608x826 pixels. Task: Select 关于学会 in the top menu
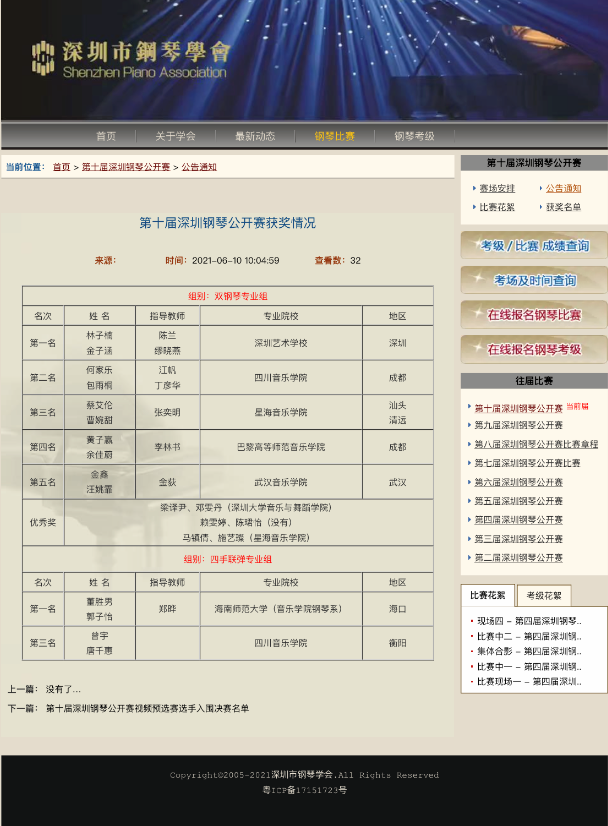(x=175, y=136)
